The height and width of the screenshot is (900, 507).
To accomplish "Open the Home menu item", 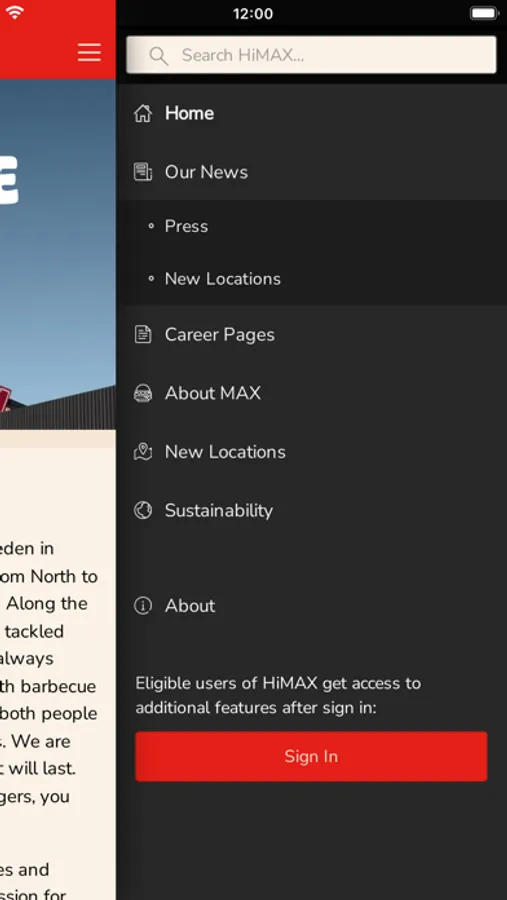I will [189, 113].
